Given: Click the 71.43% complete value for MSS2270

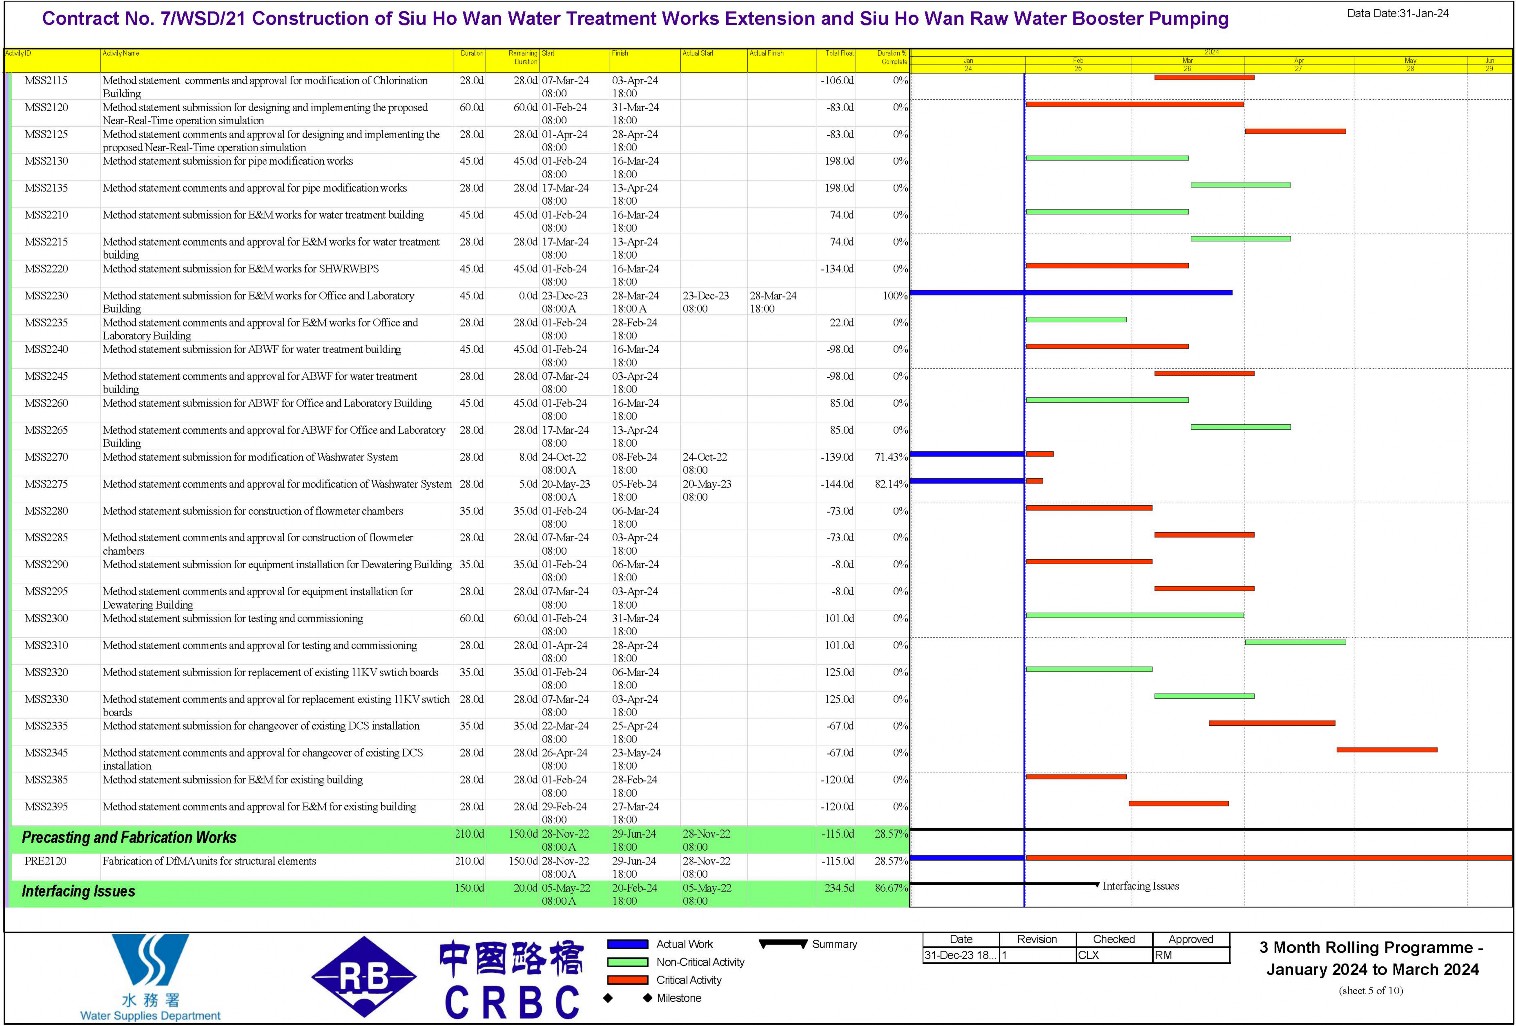Looking at the screenshot, I should 891,457.
